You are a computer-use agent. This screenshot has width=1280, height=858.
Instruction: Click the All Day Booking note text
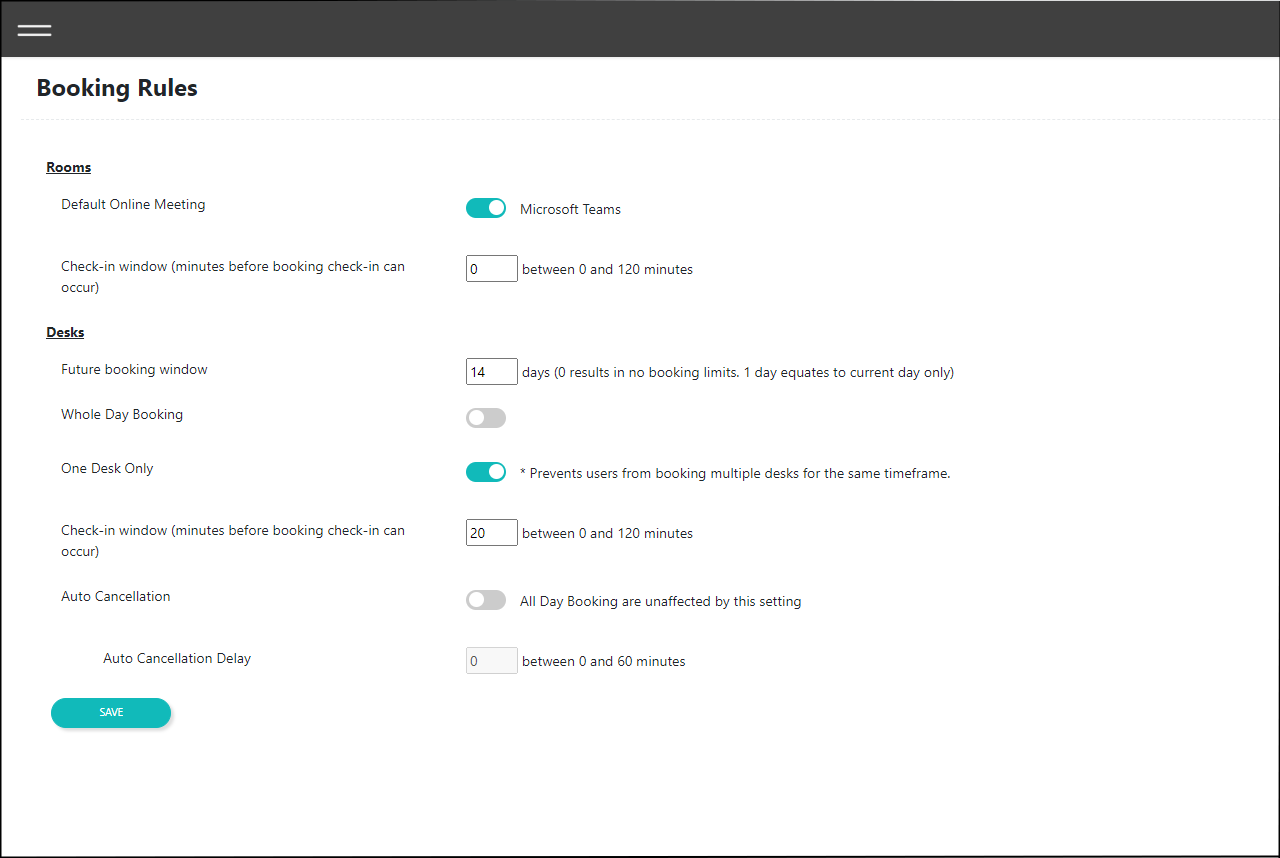coord(660,601)
